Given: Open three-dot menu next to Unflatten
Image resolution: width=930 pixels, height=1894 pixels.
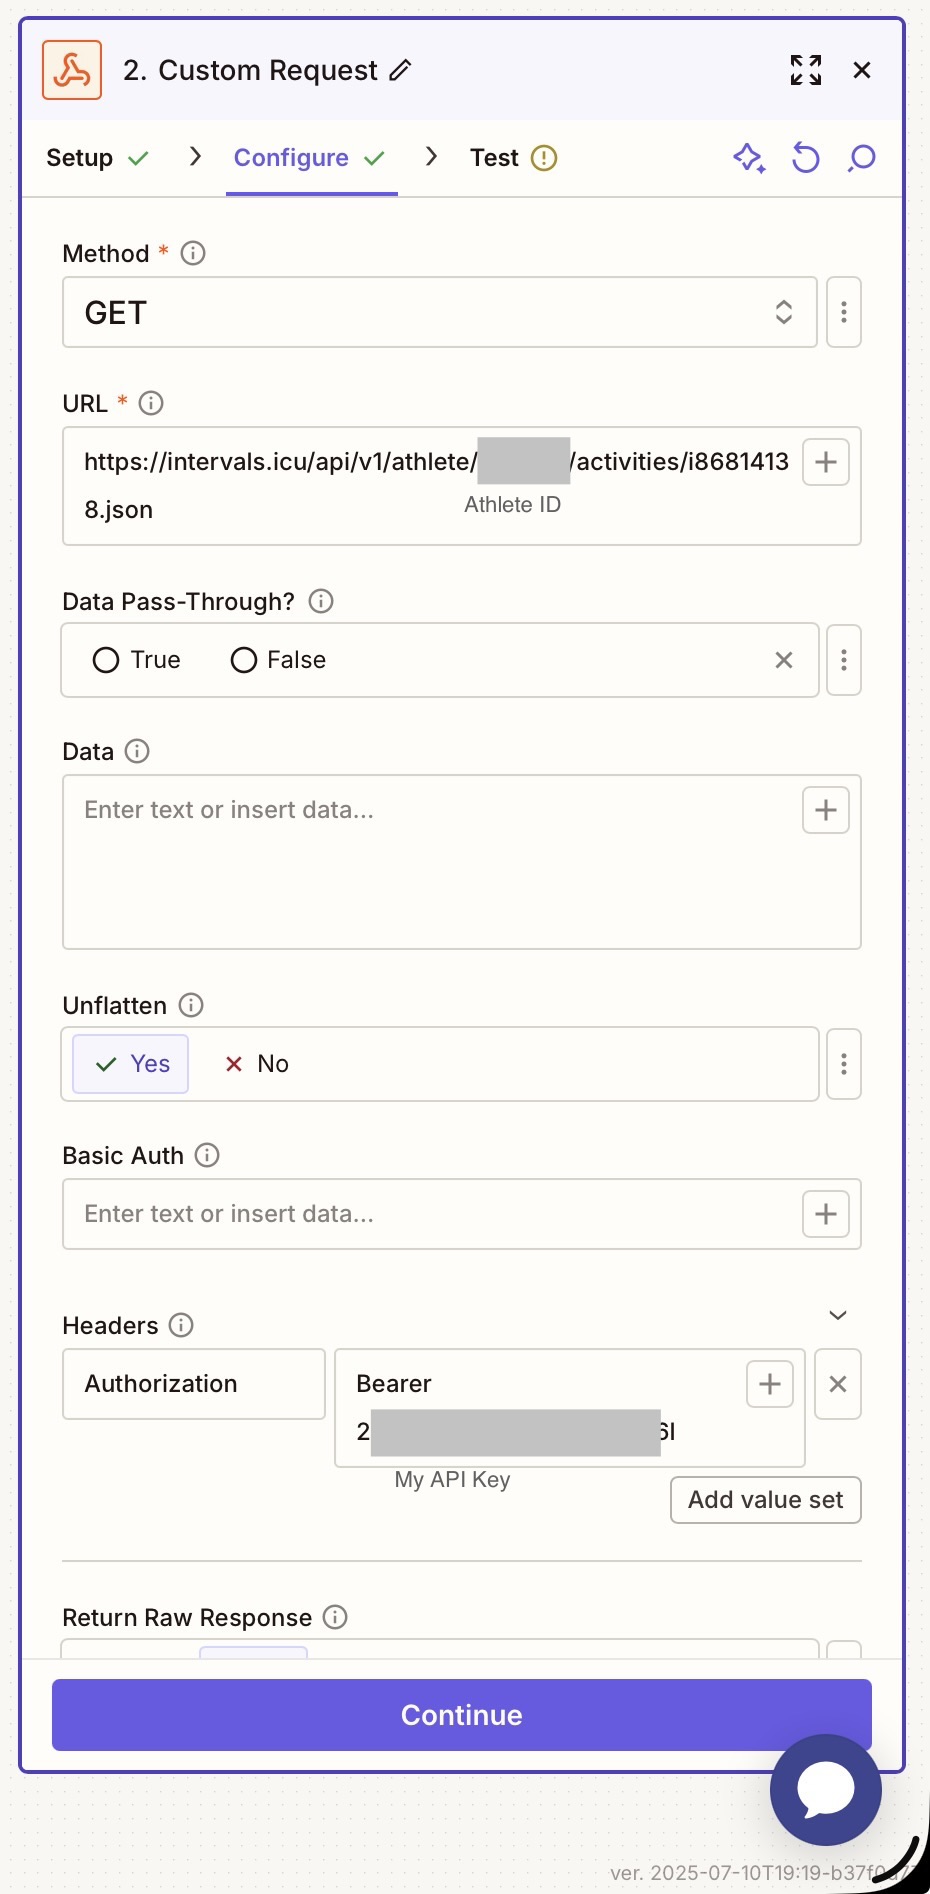Looking at the screenshot, I should [844, 1064].
